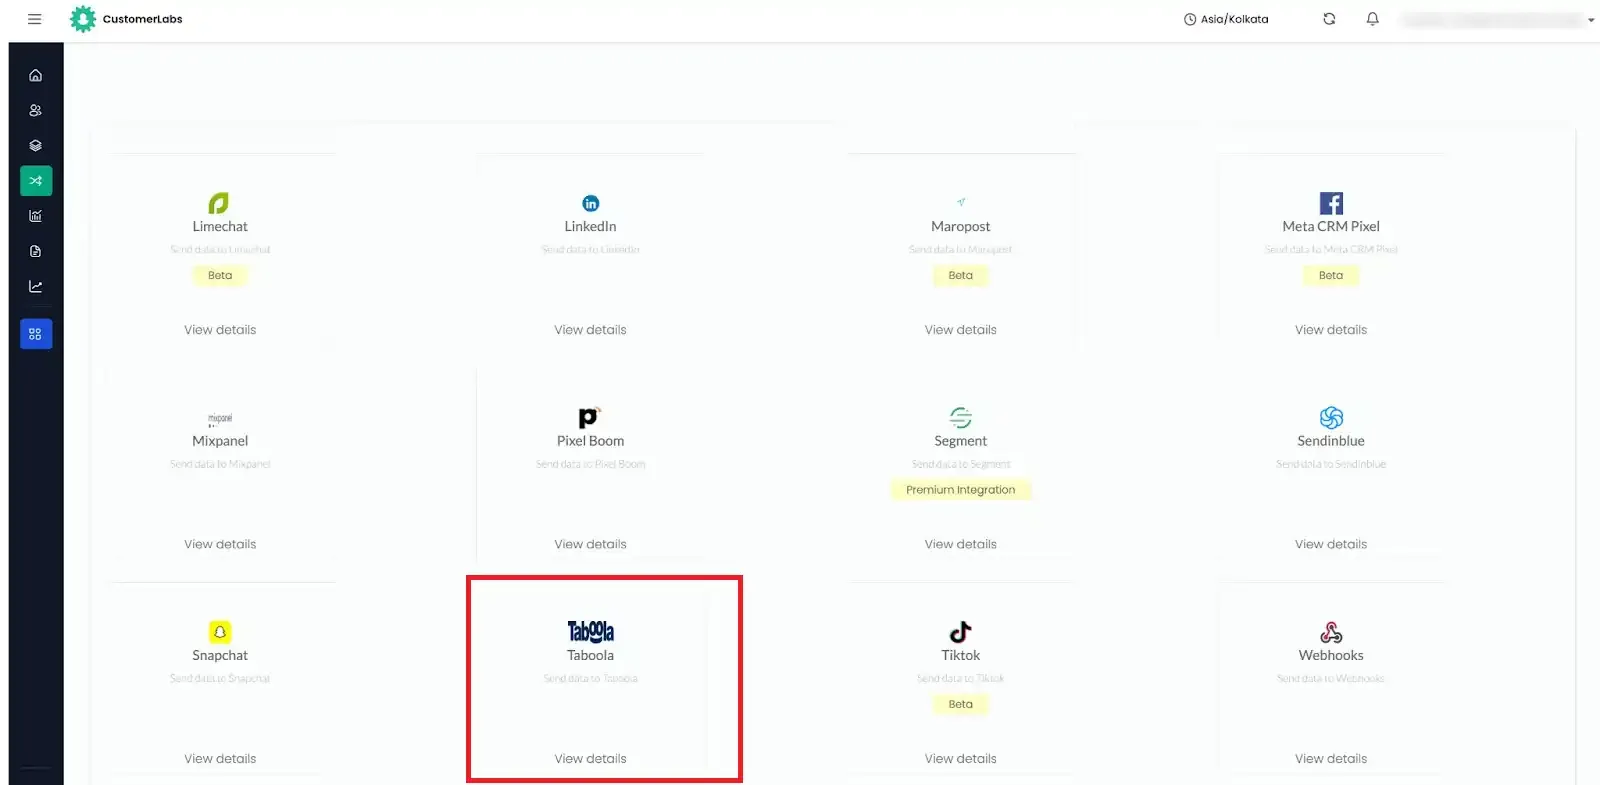Click the CustomerLabs logo
This screenshot has width=1600, height=785.
click(126, 19)
